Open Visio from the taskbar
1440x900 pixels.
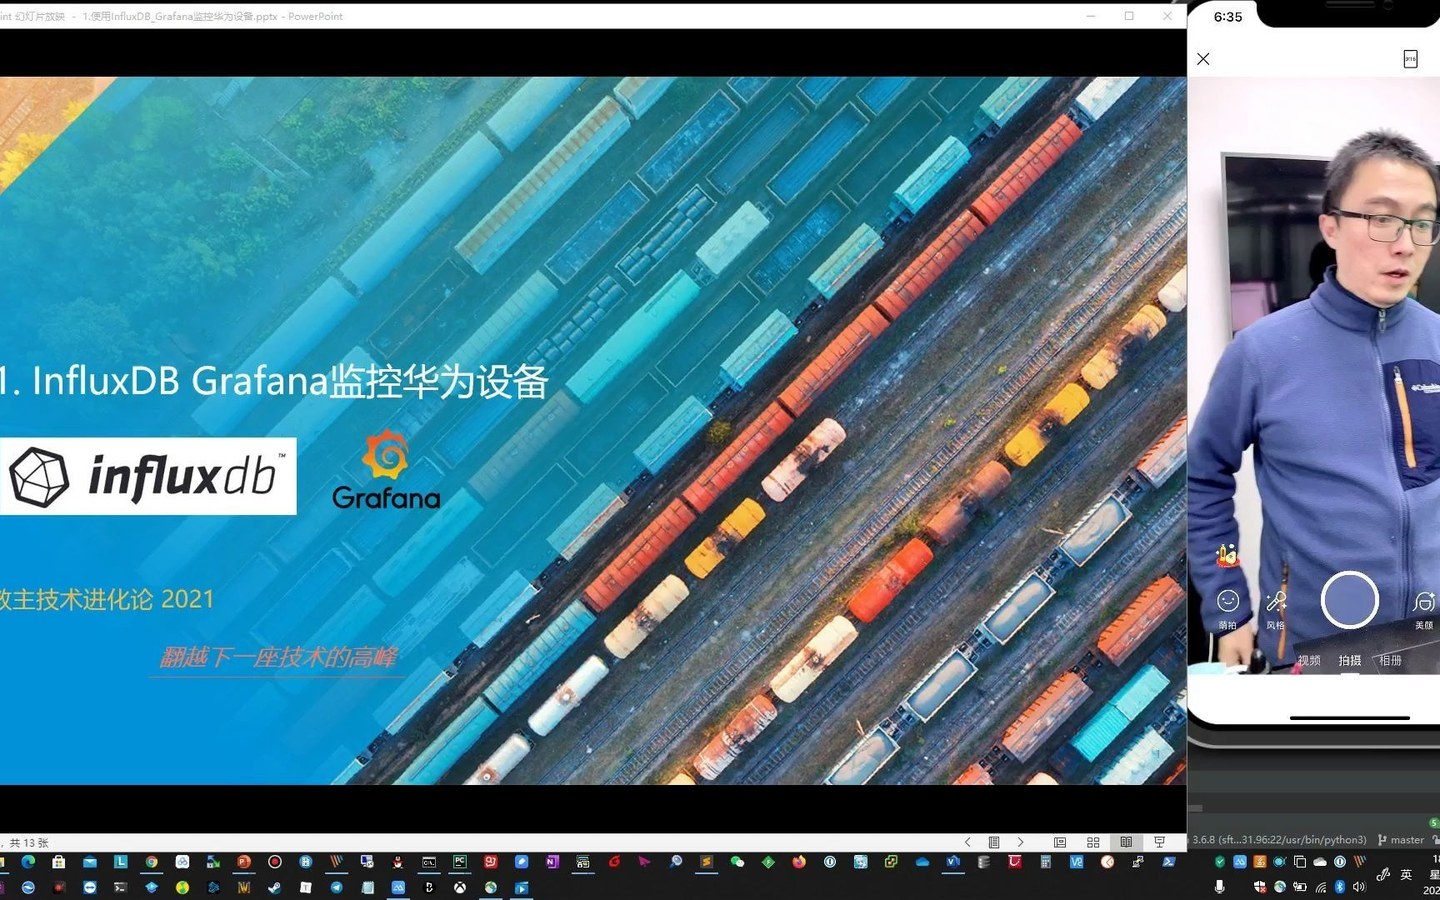(x=953, y=861)
